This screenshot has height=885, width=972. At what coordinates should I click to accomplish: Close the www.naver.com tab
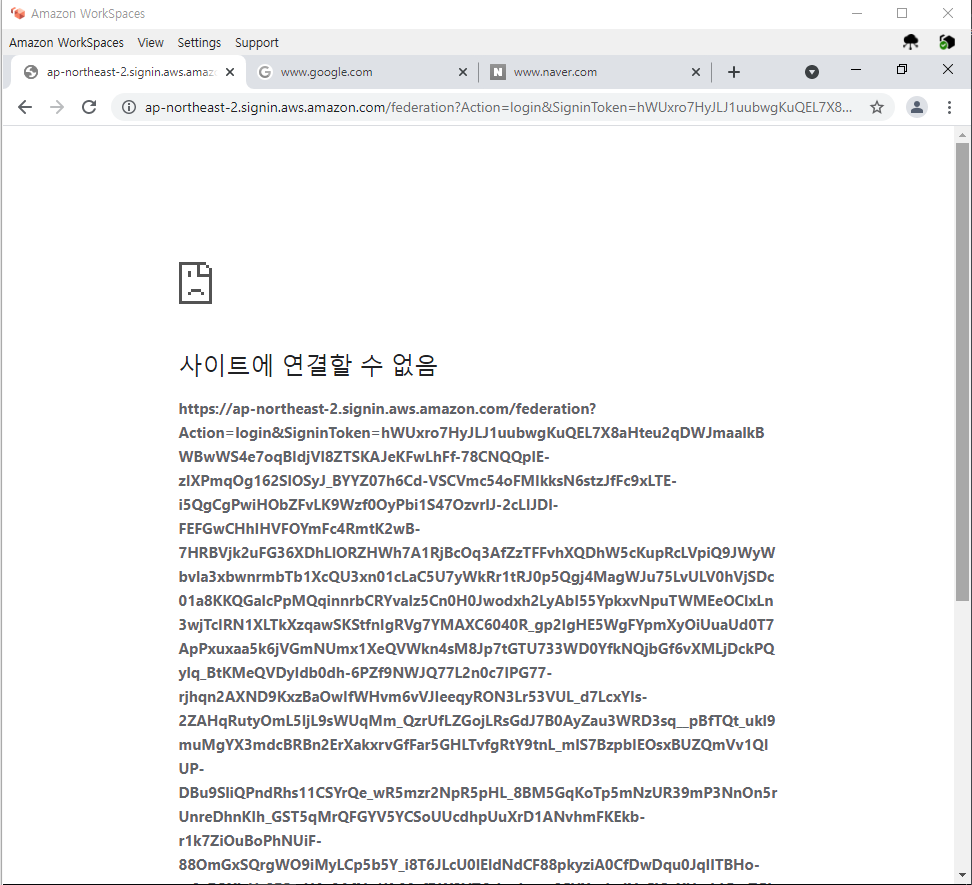pos(696,72)
